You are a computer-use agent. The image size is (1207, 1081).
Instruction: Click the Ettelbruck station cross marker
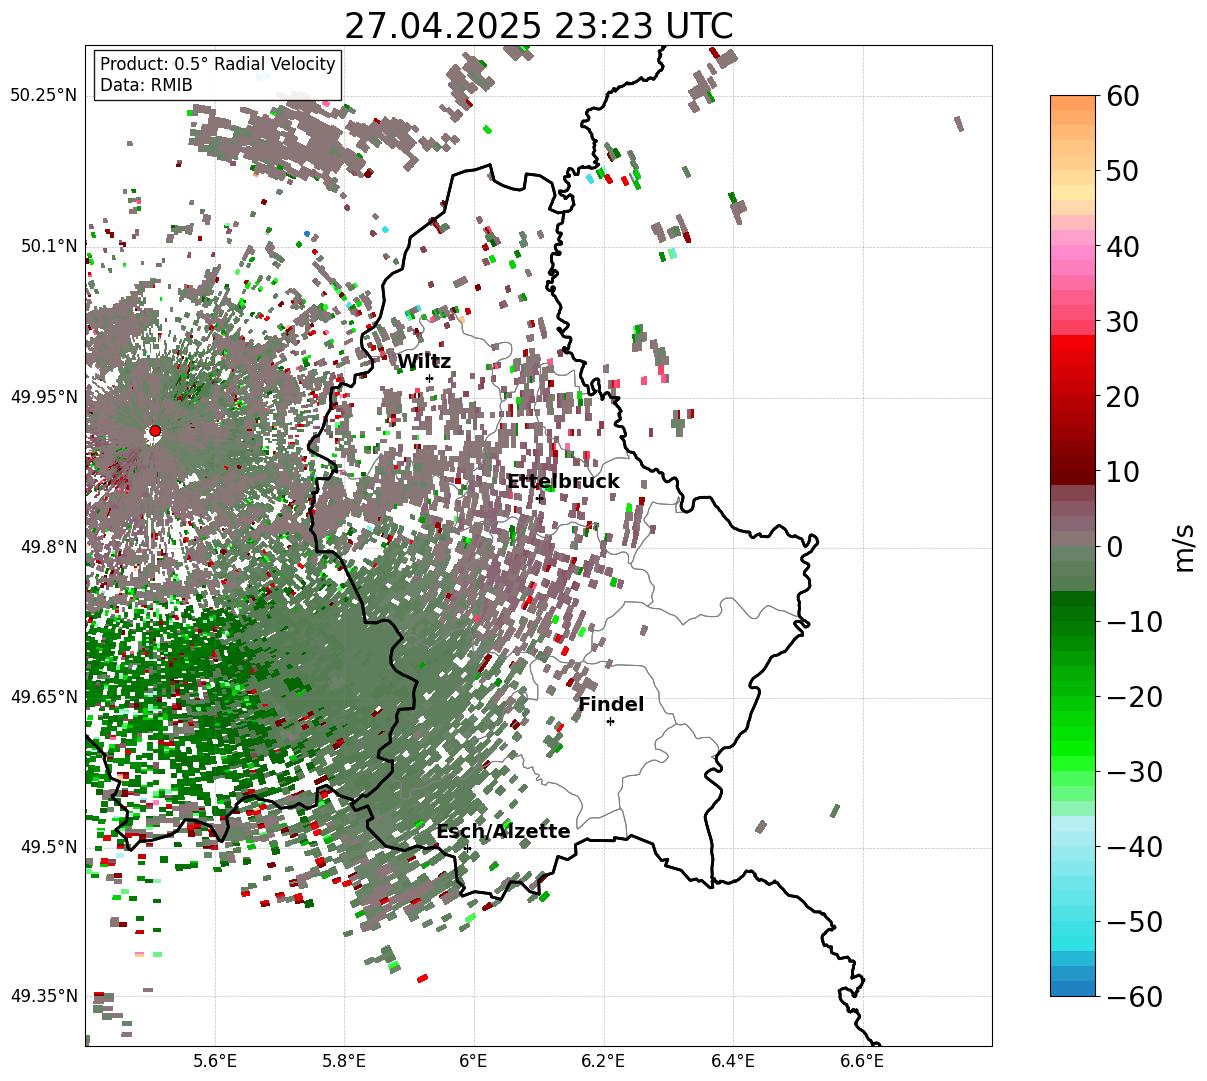(540, 498)
